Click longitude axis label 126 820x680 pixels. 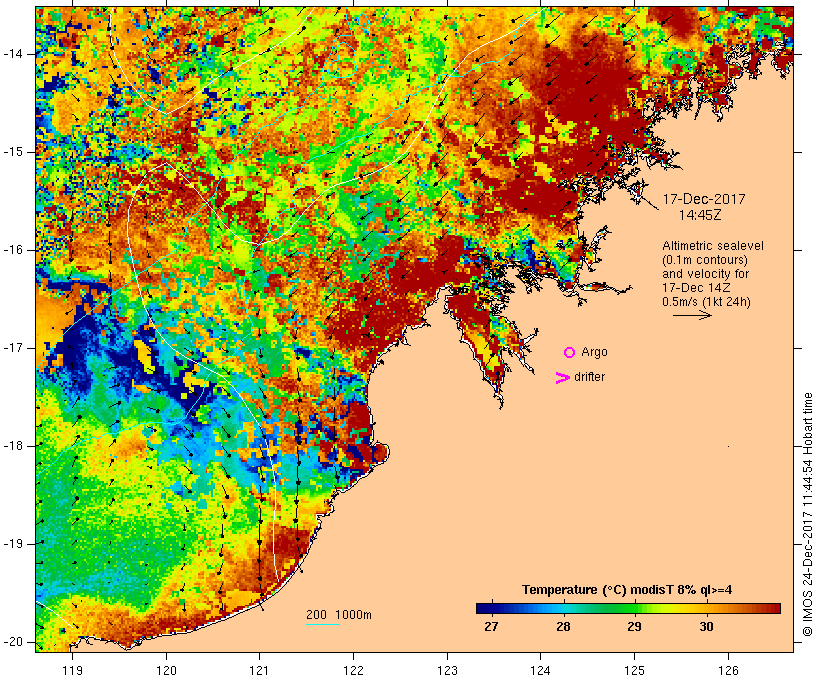pyautogui.click(x=728, y=670)
